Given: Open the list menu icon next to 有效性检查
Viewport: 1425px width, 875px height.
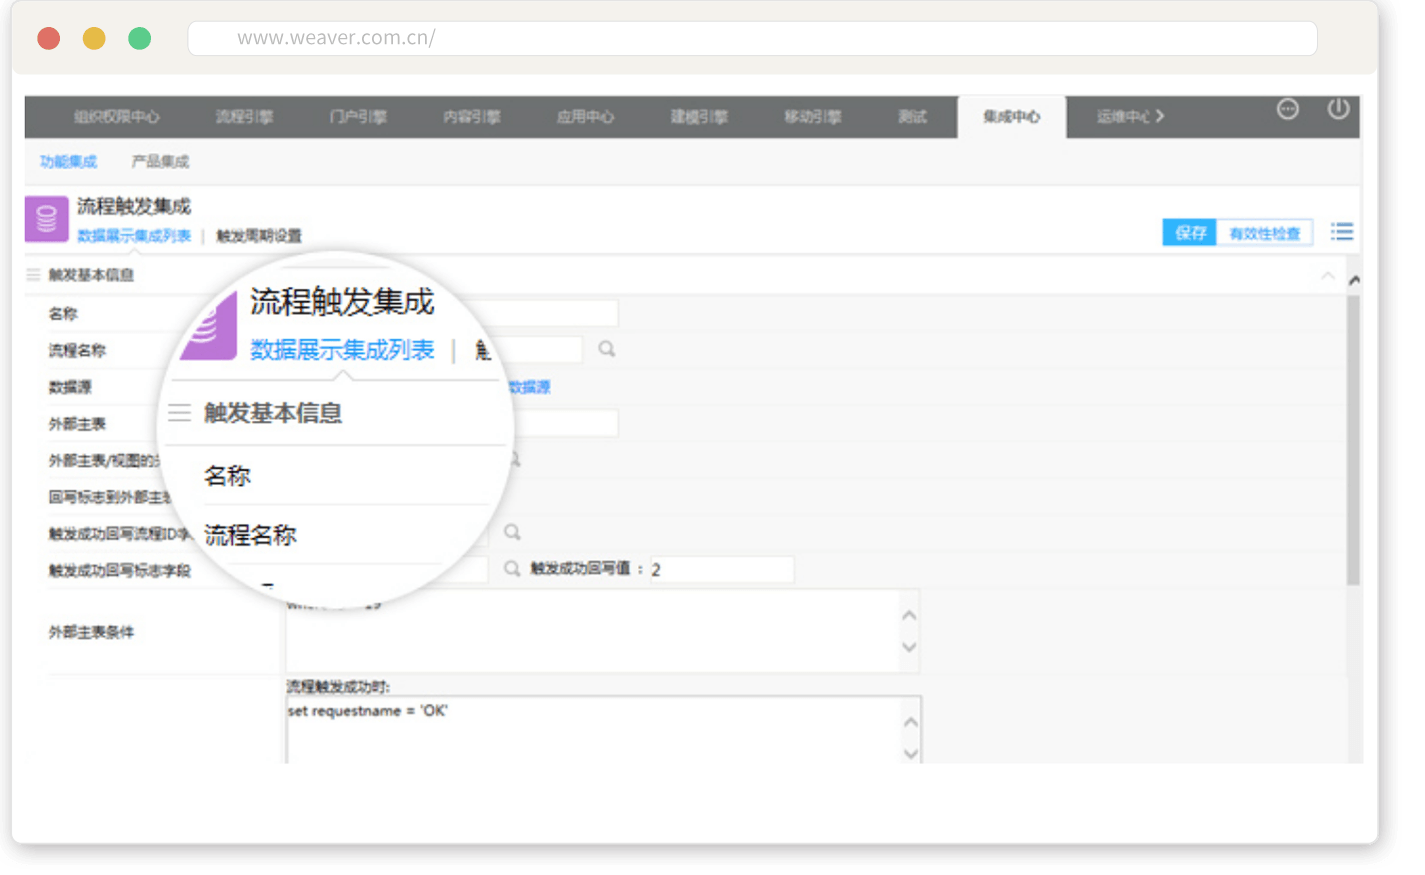Looking at the screenshot, I should (1342, 232).
